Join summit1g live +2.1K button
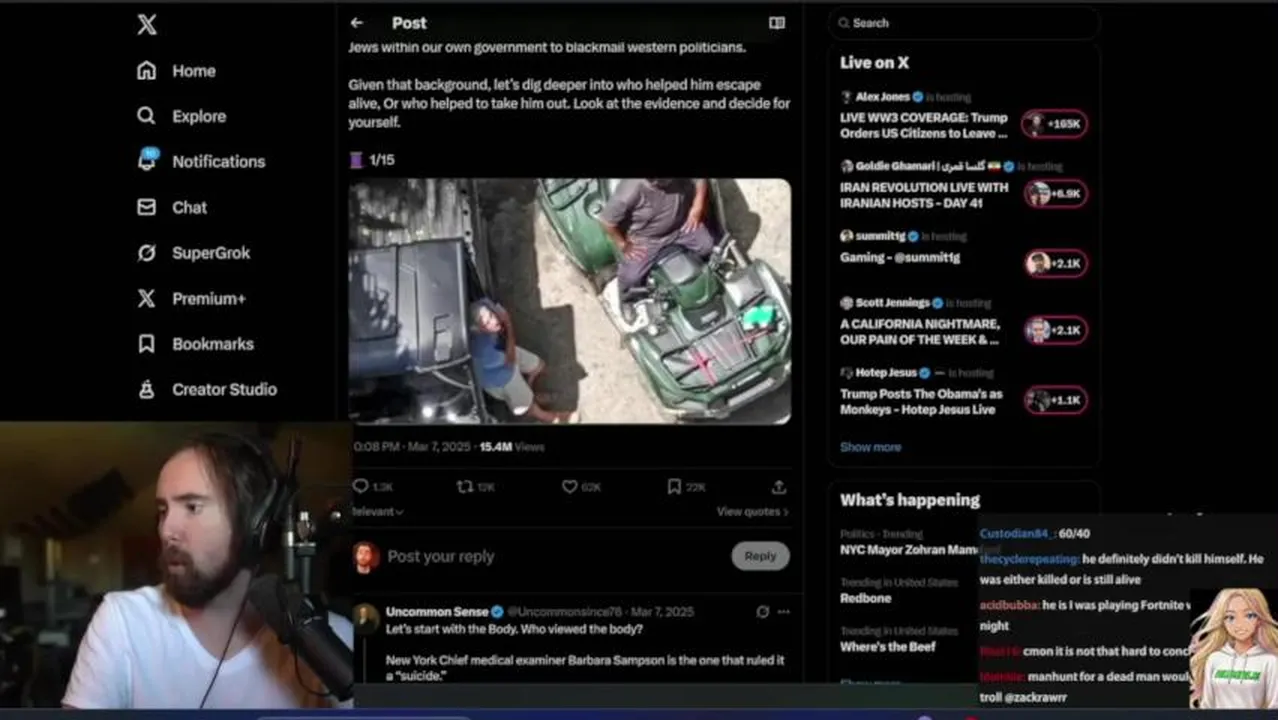The image size is (1278, 720). [x=1055, y=263]
